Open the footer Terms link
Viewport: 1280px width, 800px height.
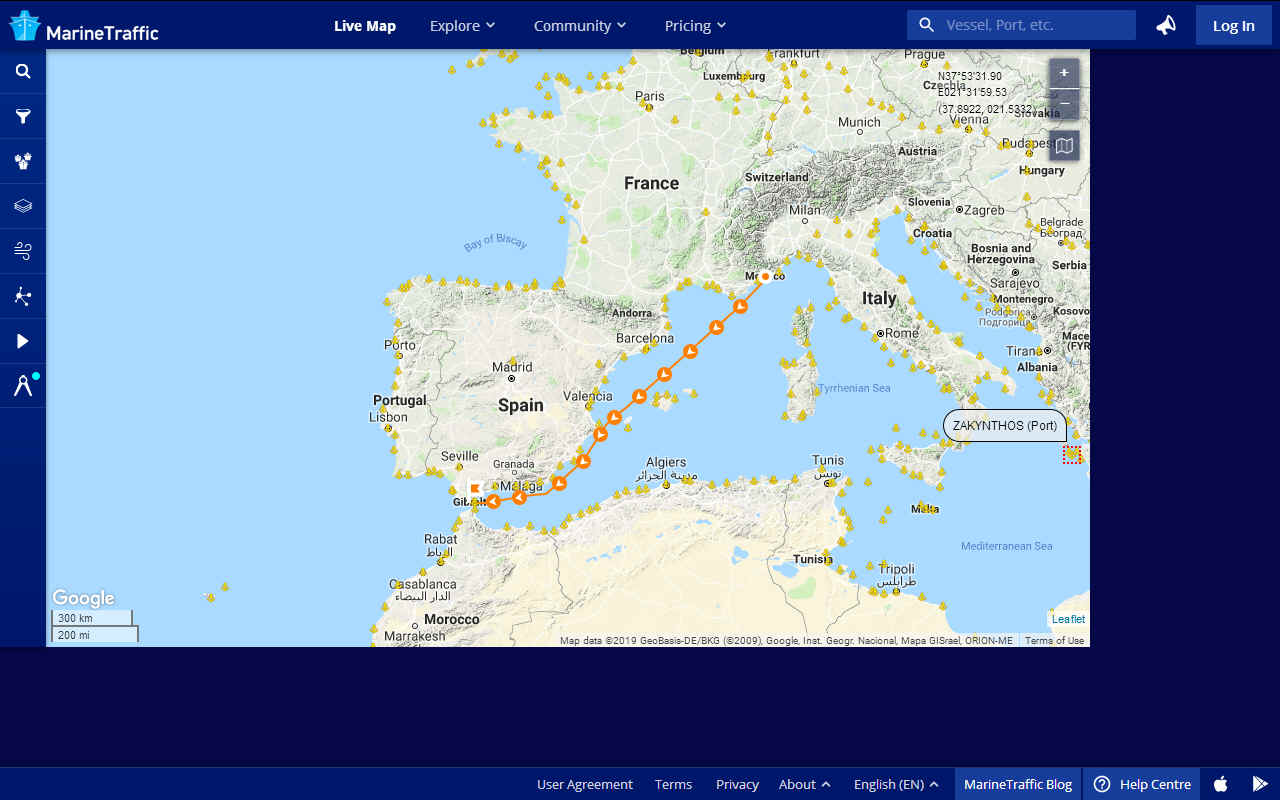(x=673, y=784)
